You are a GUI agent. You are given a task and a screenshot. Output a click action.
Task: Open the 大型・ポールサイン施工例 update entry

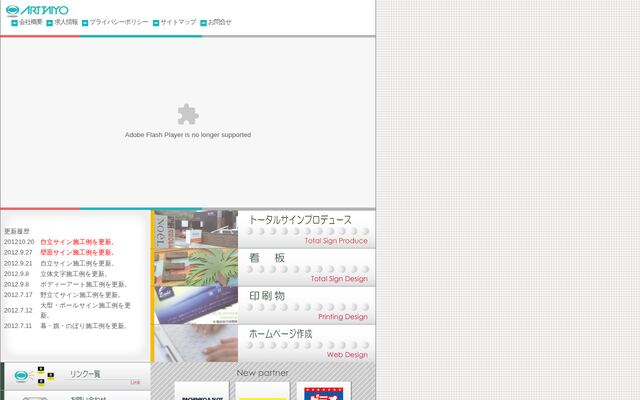85,310
